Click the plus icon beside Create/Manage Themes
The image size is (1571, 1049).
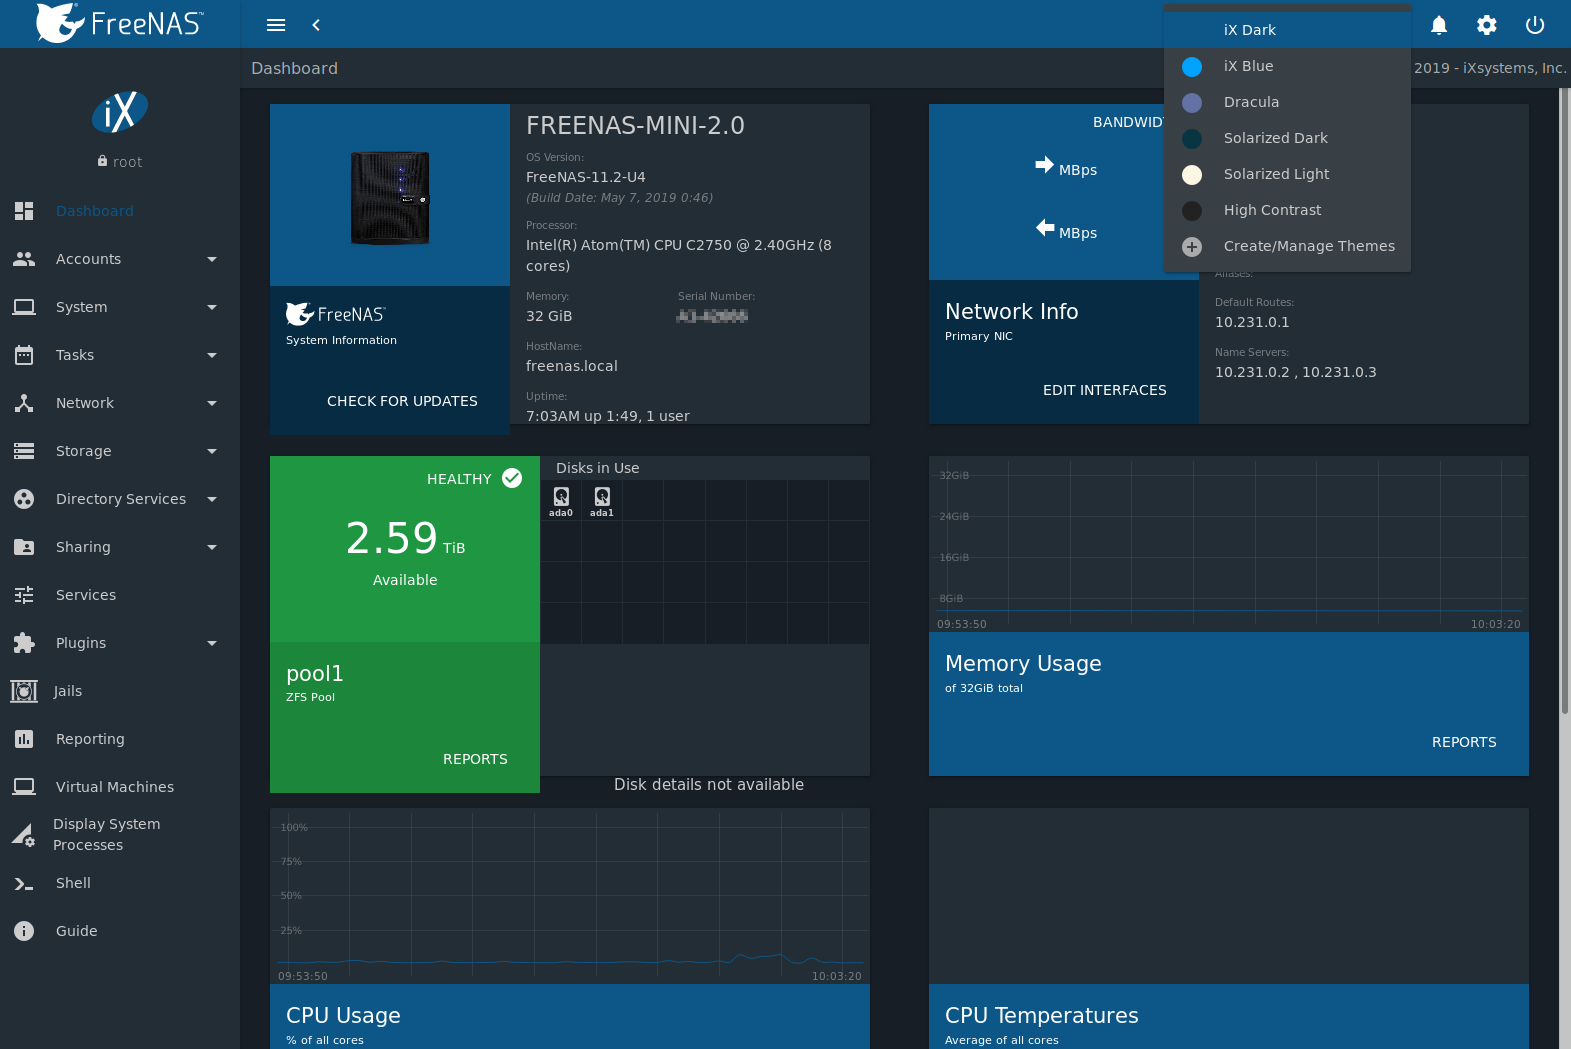(1192, 246)
